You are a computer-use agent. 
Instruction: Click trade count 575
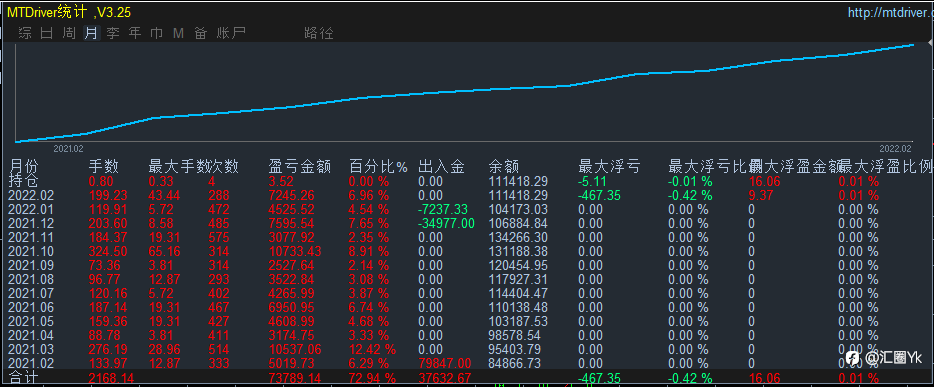click(219, 237)
